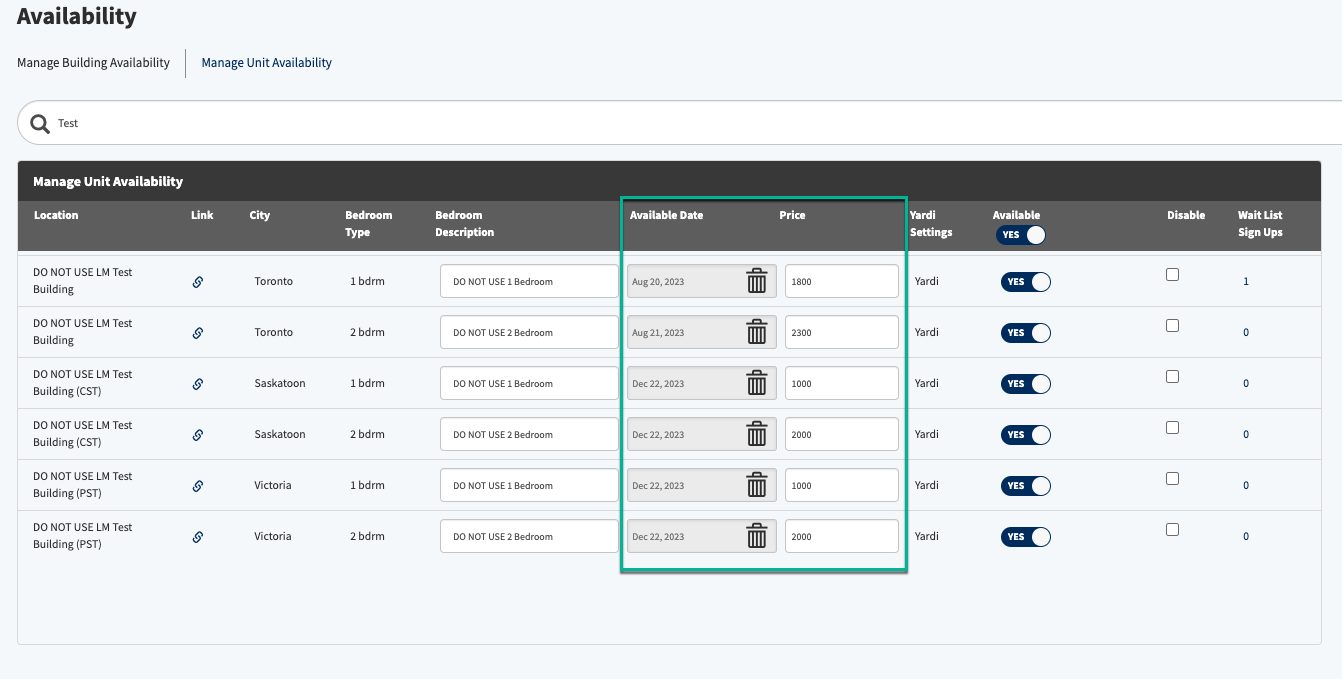Viewport: 1342px width, 679px height.
Task: Check Disable box for Saskatoon 2 bdrm
Action: coord(1173,428)
